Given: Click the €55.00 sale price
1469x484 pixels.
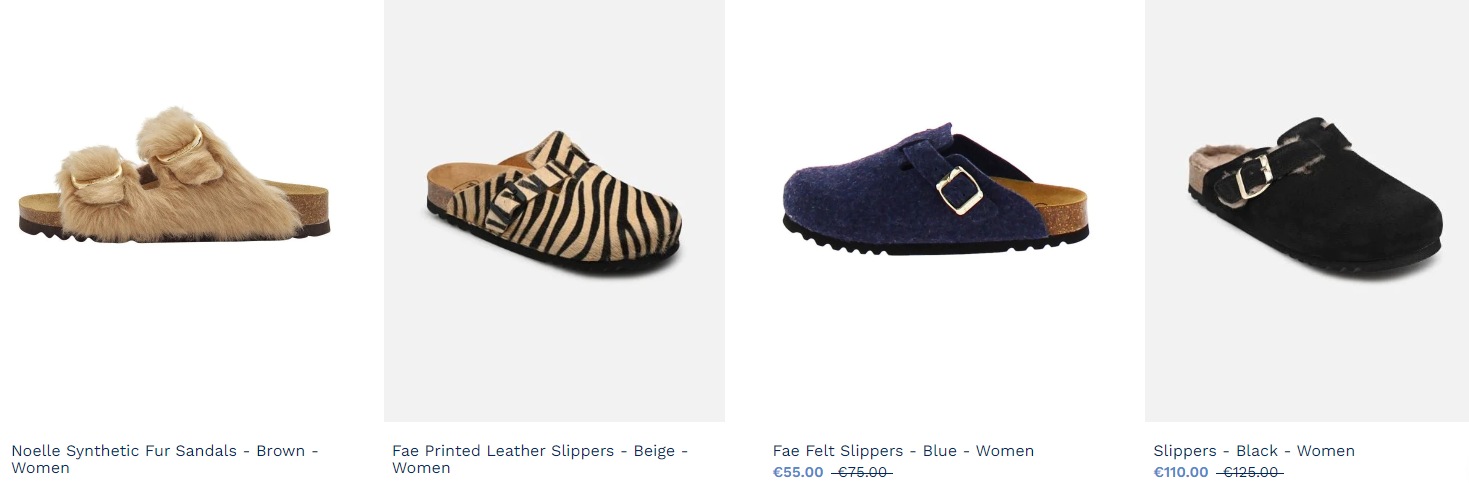Looking at the screenshot, I should point(798,473).
